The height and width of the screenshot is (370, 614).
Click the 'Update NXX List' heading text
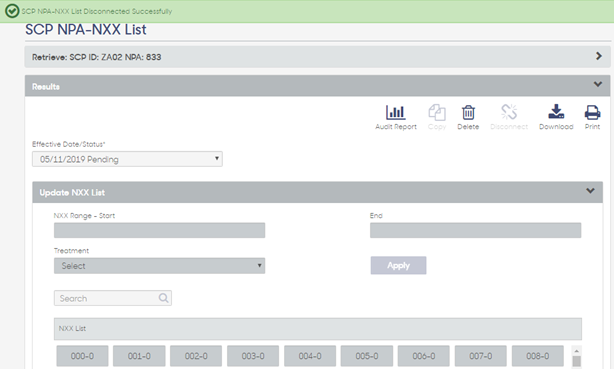[72, 193]
